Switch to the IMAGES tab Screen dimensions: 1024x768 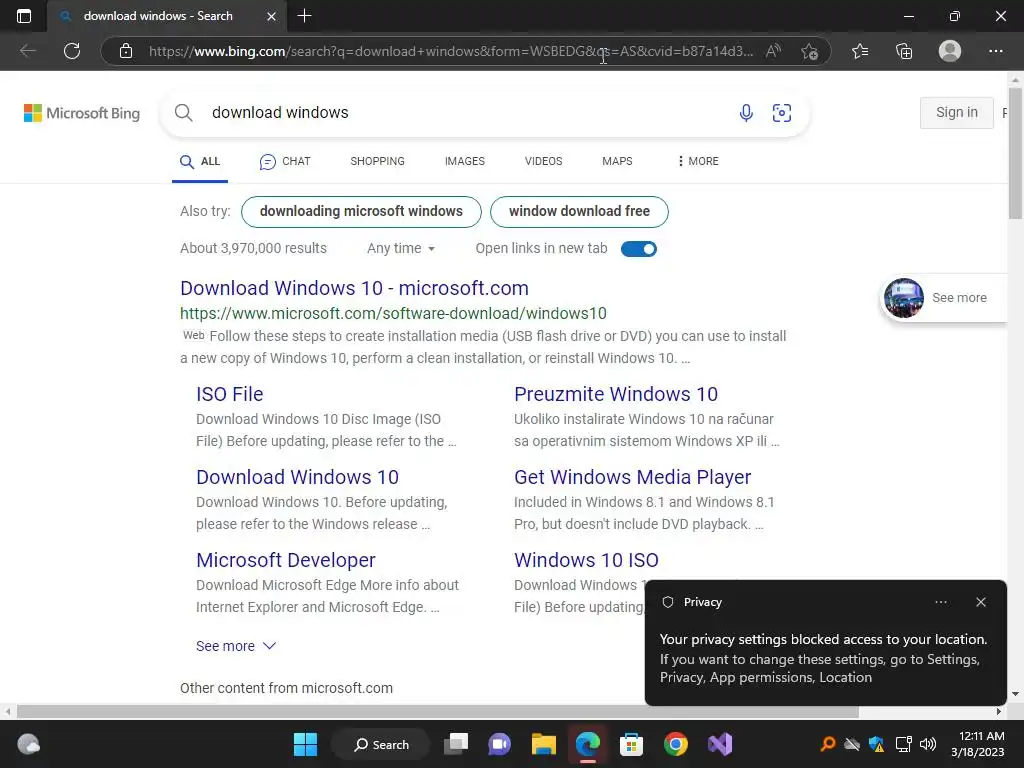465,161
